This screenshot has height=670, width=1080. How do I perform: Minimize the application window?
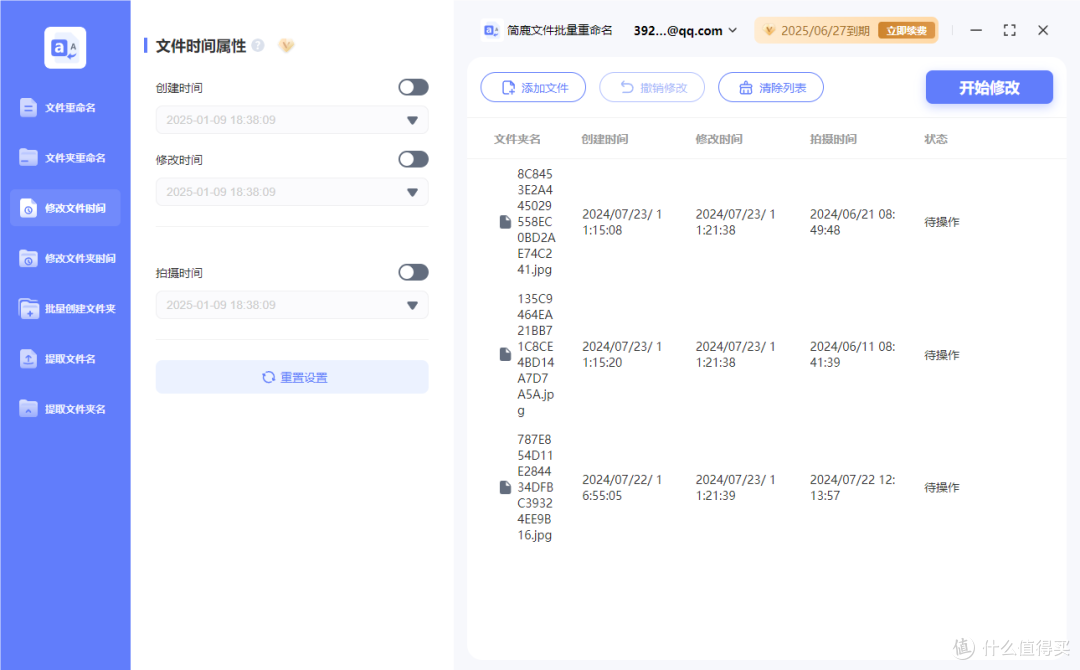(976, 30)
